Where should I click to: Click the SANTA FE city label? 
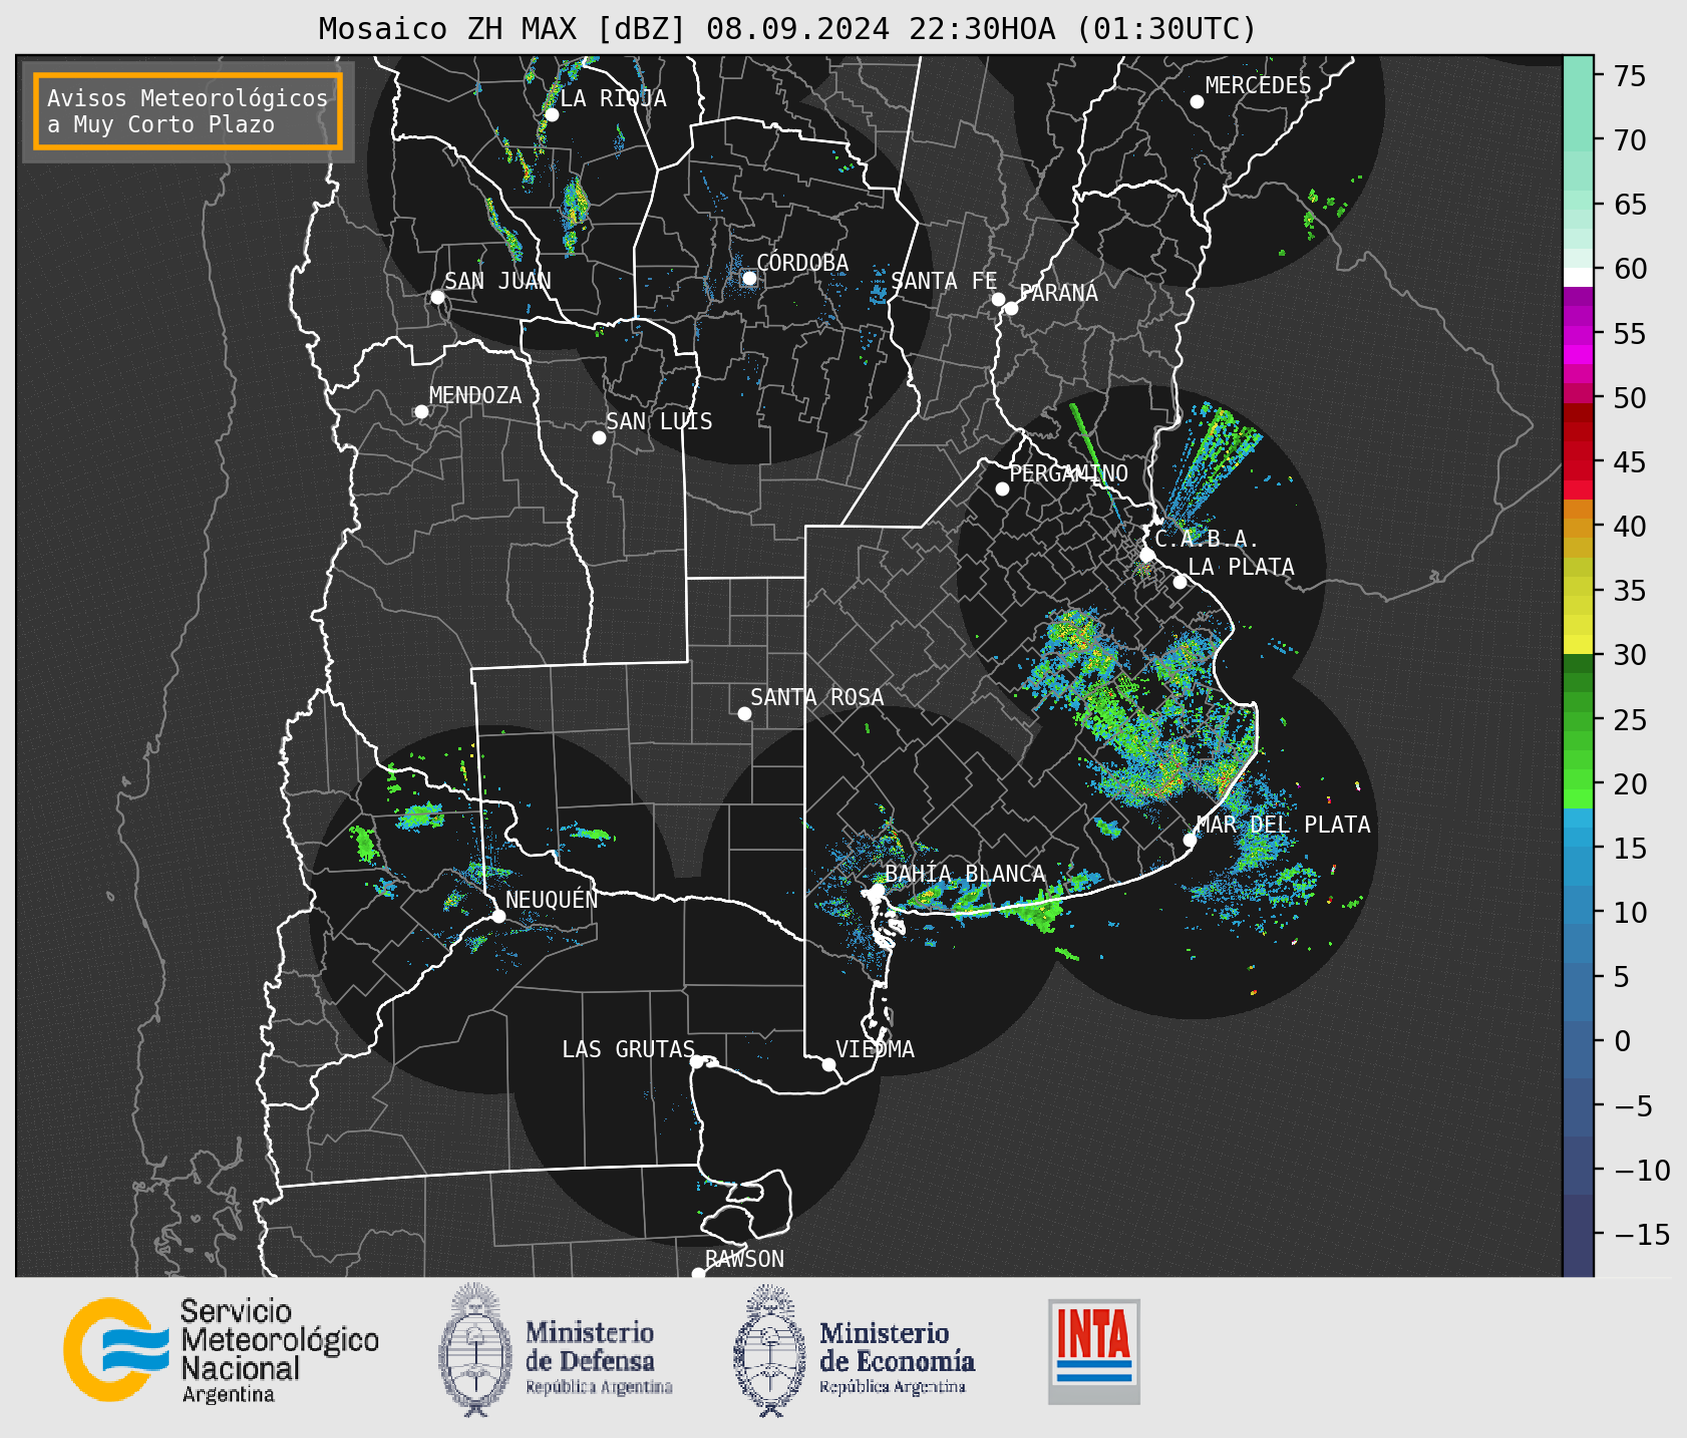[944, 281]
